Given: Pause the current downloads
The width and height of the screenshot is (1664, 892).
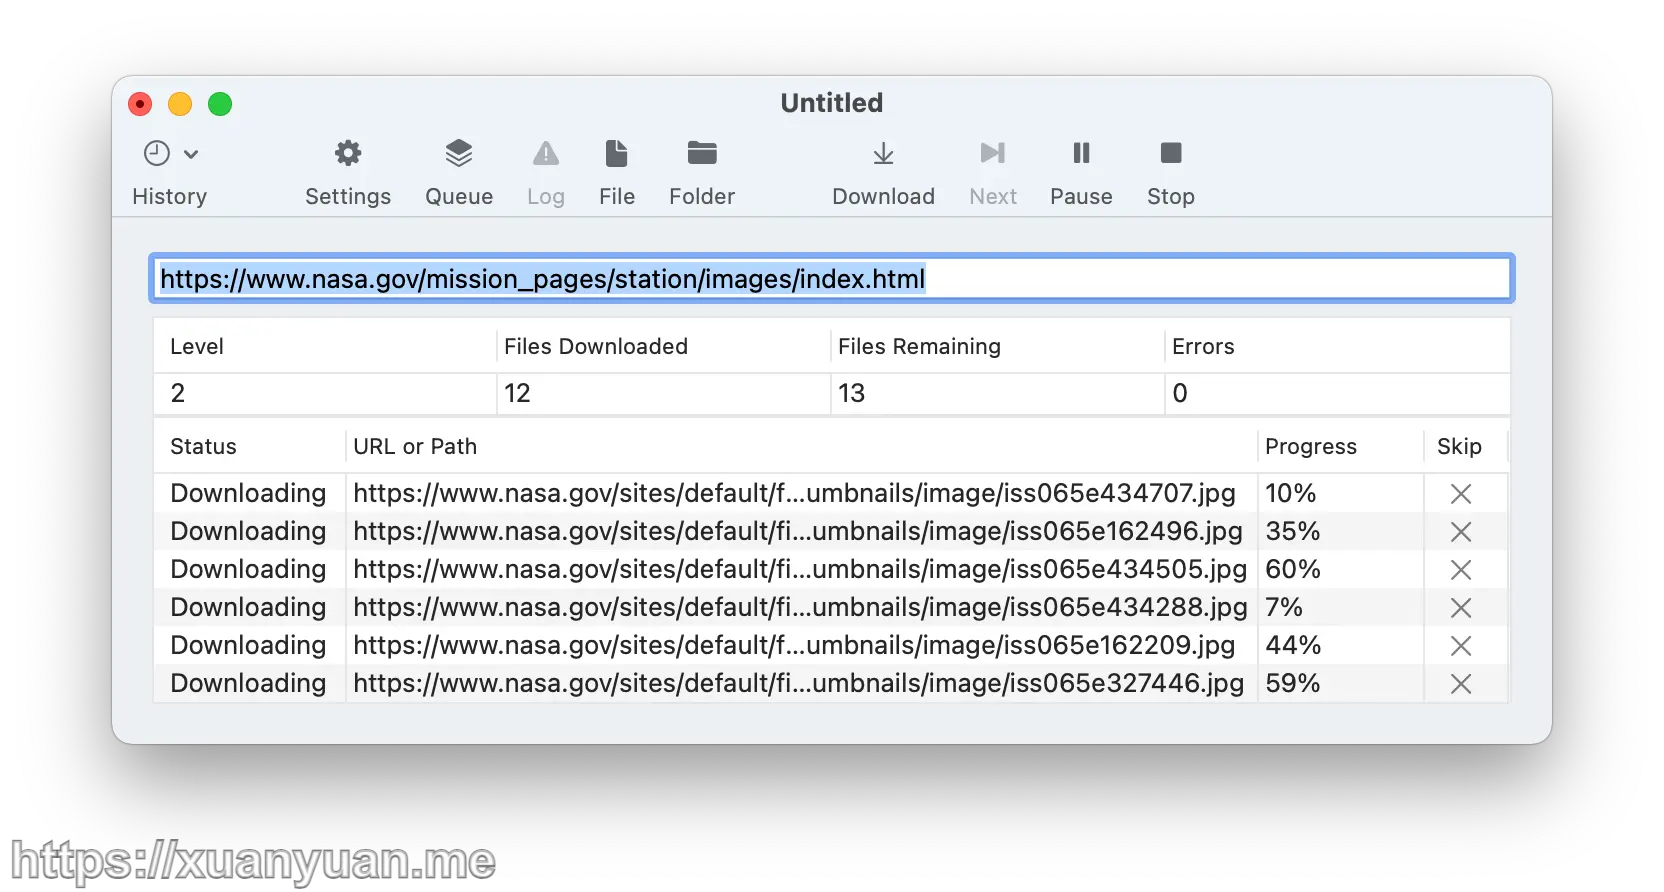Looking at the screenshot, I should [1081, 153].
